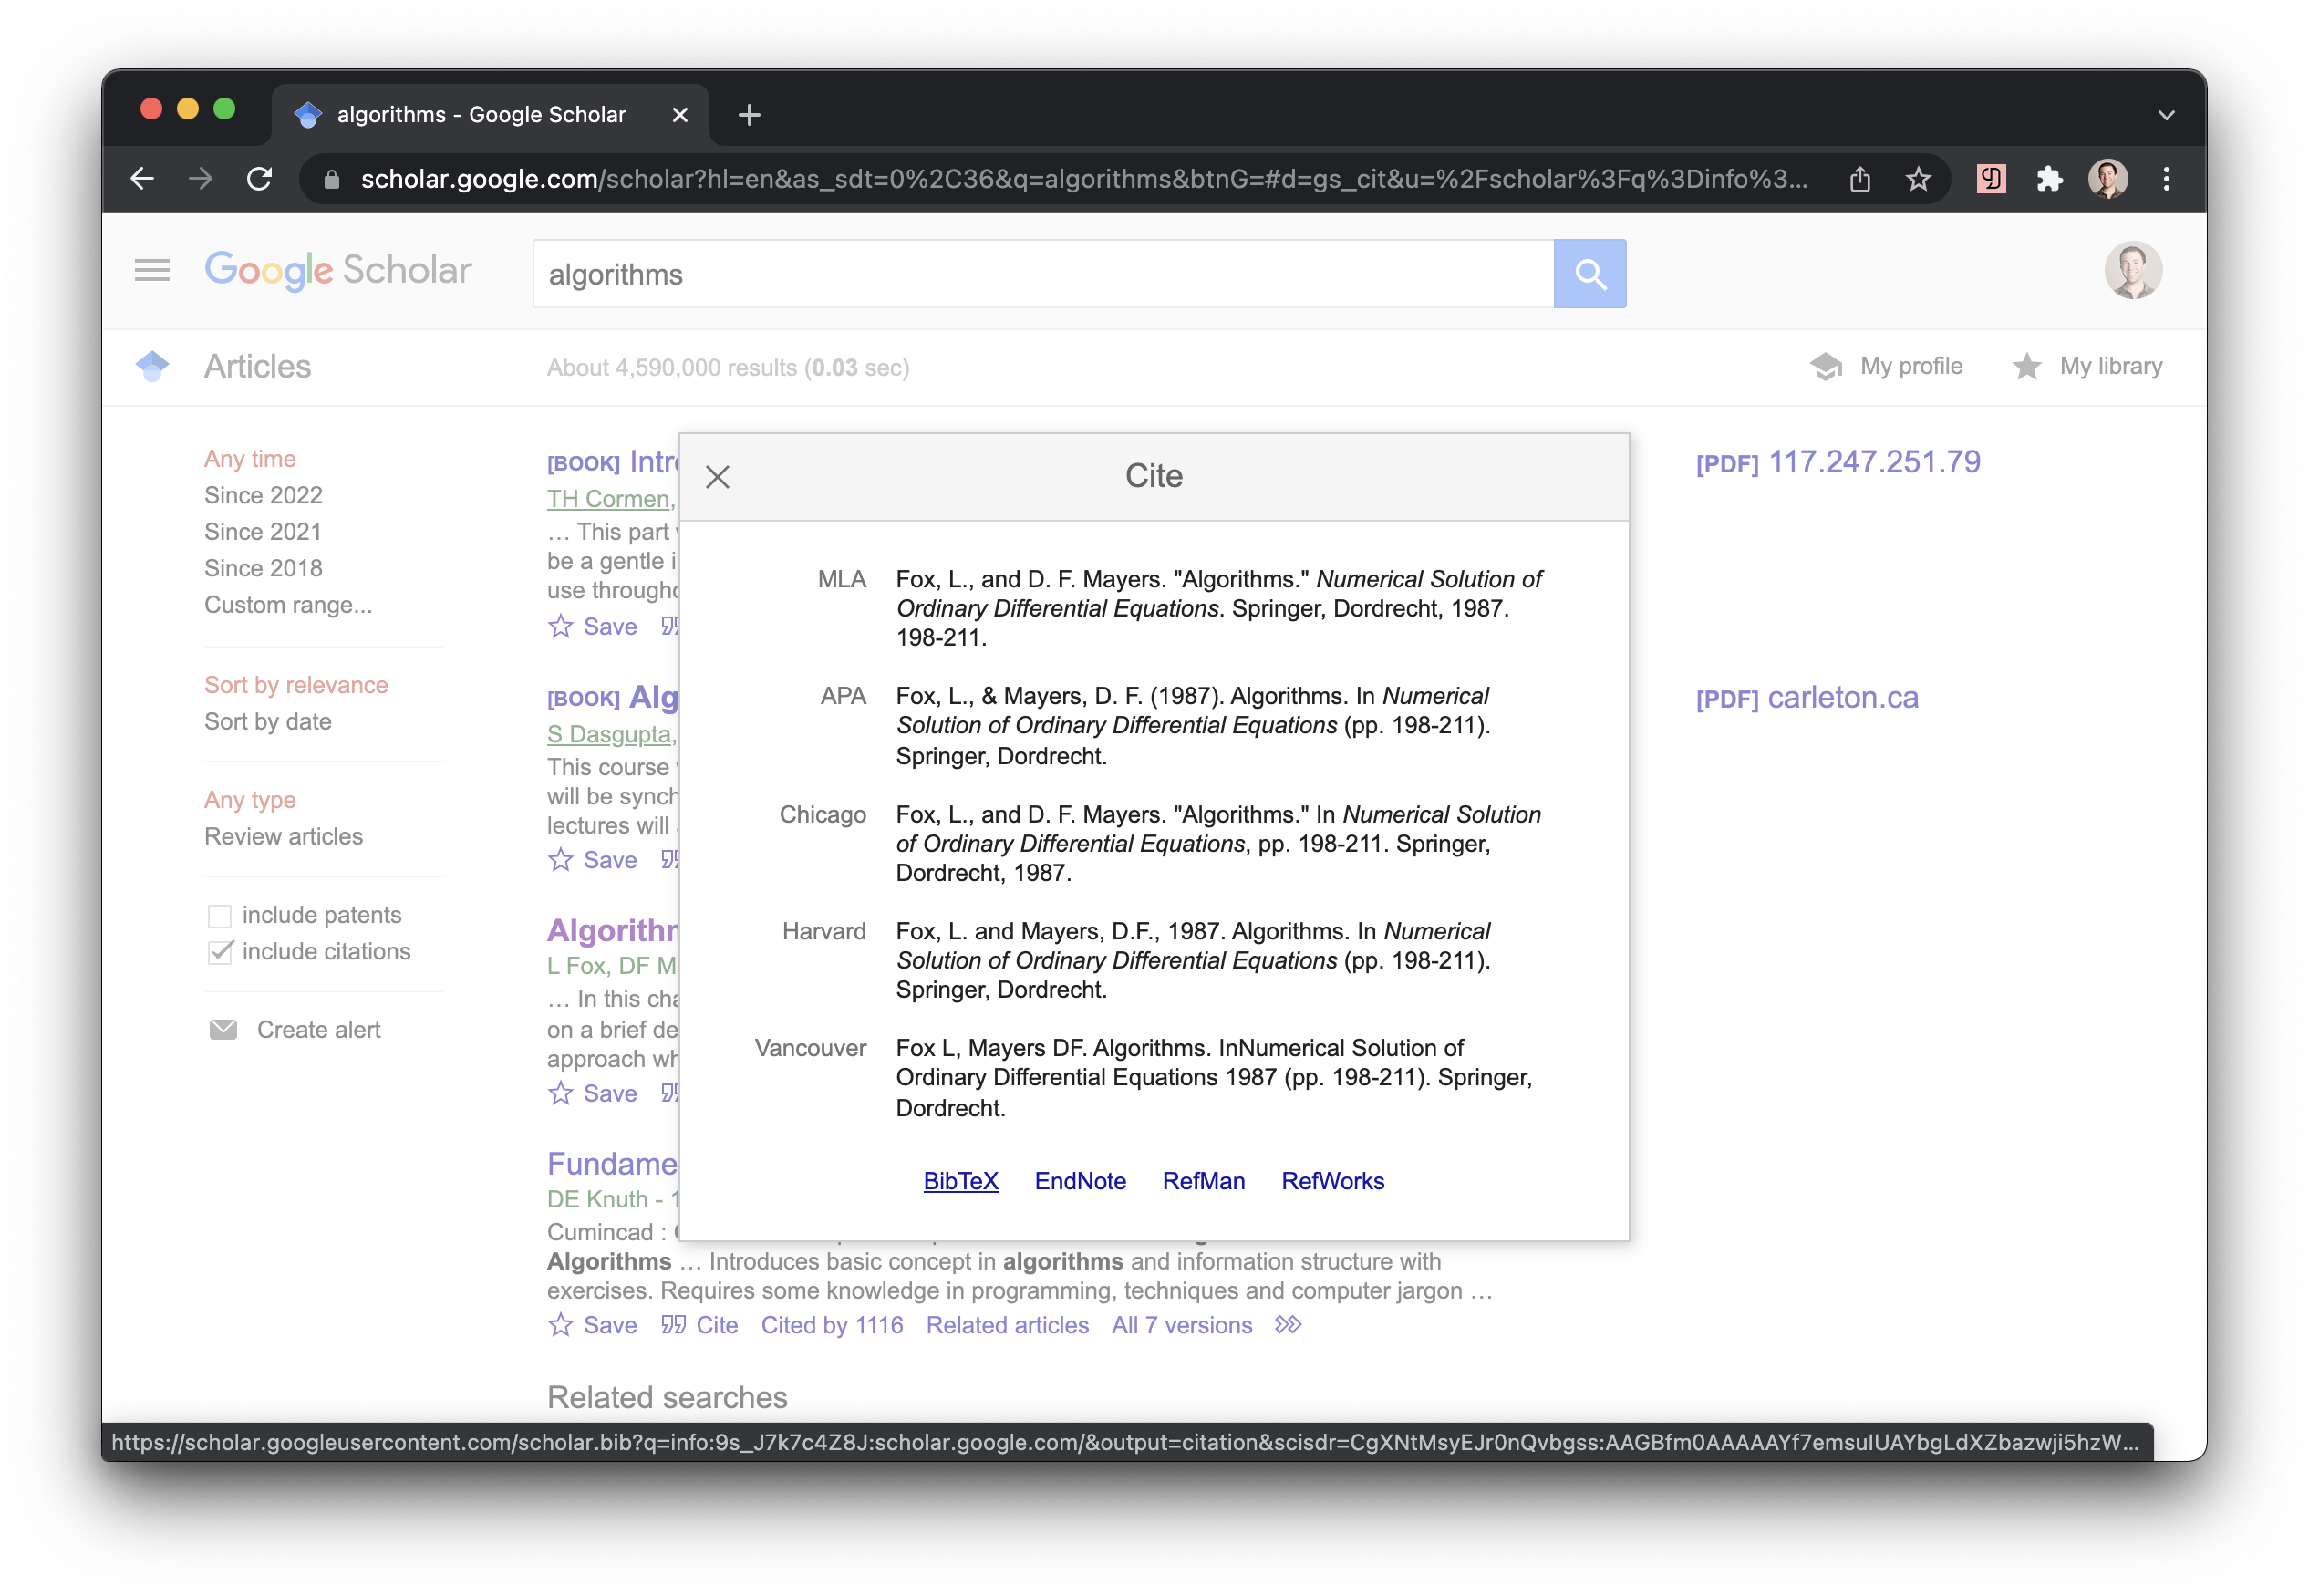Expand the Custom range filter
2309x1596 pixels.
pyautogui.click(x=288, y=604)
